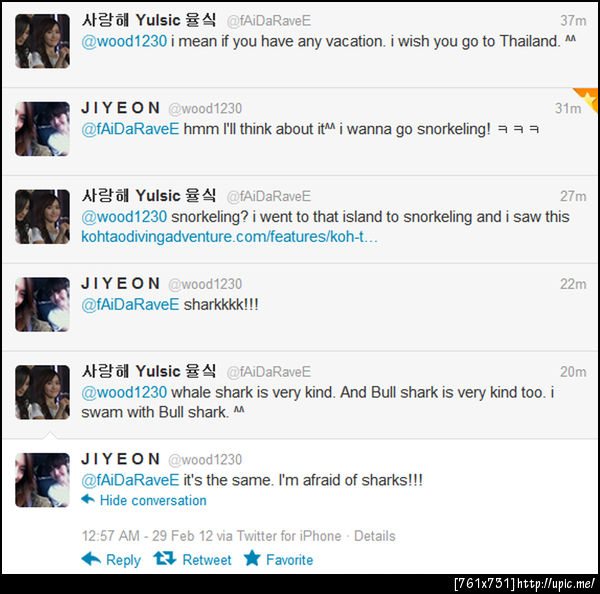Open the JIYEON avatar in the 31m tweet
Viewport: 600px width, 594px height.
click(x=42, y=129)
